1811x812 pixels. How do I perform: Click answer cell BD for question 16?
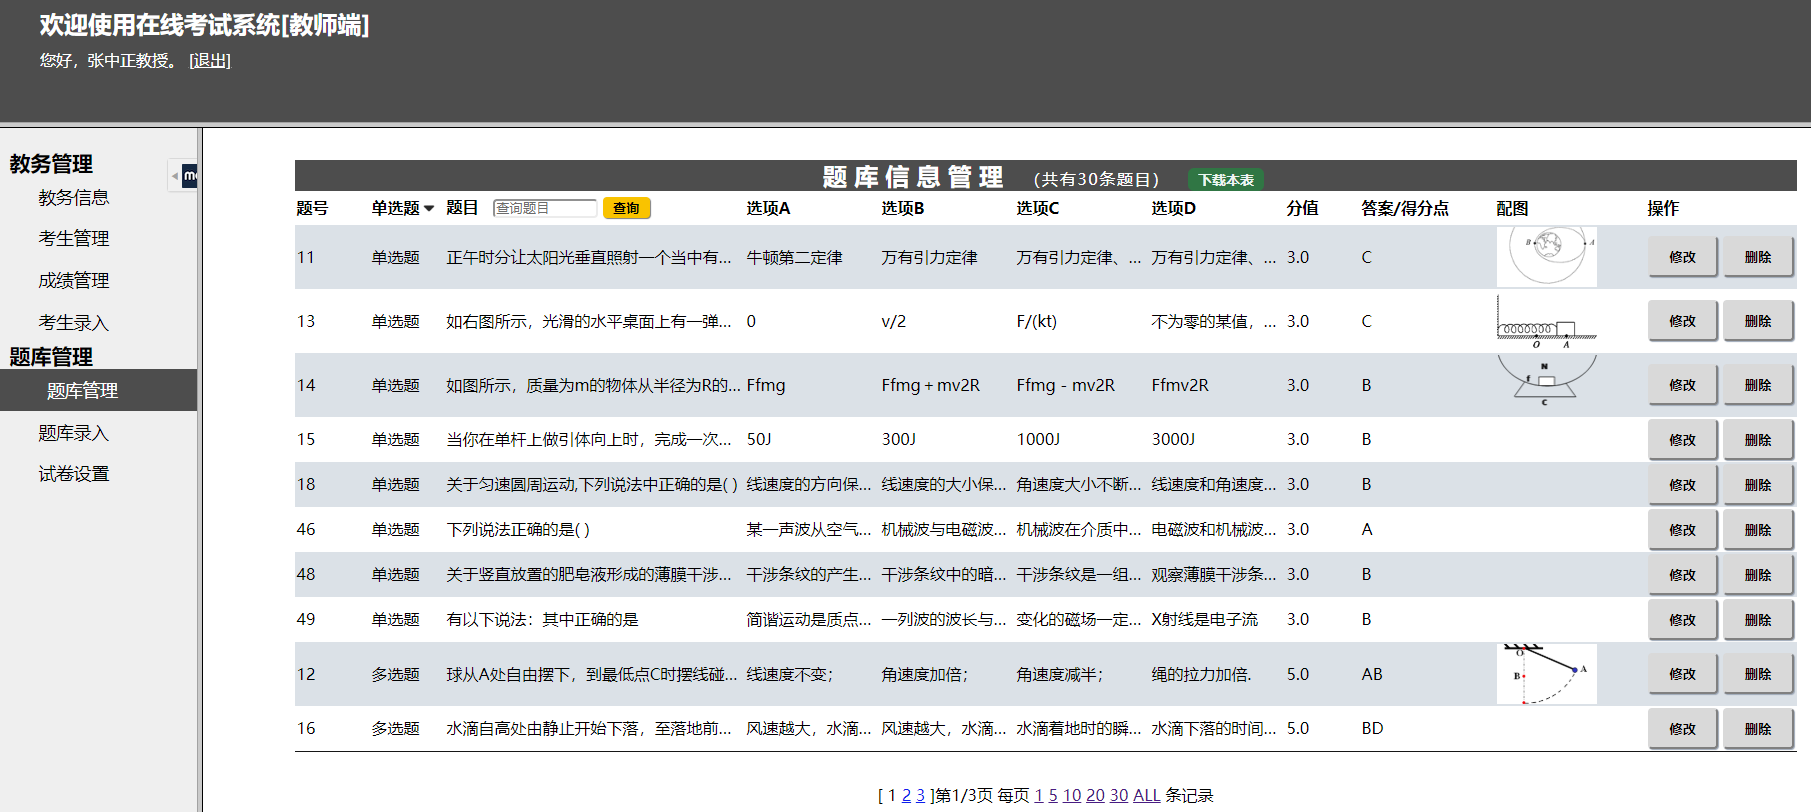[1372, 729]
